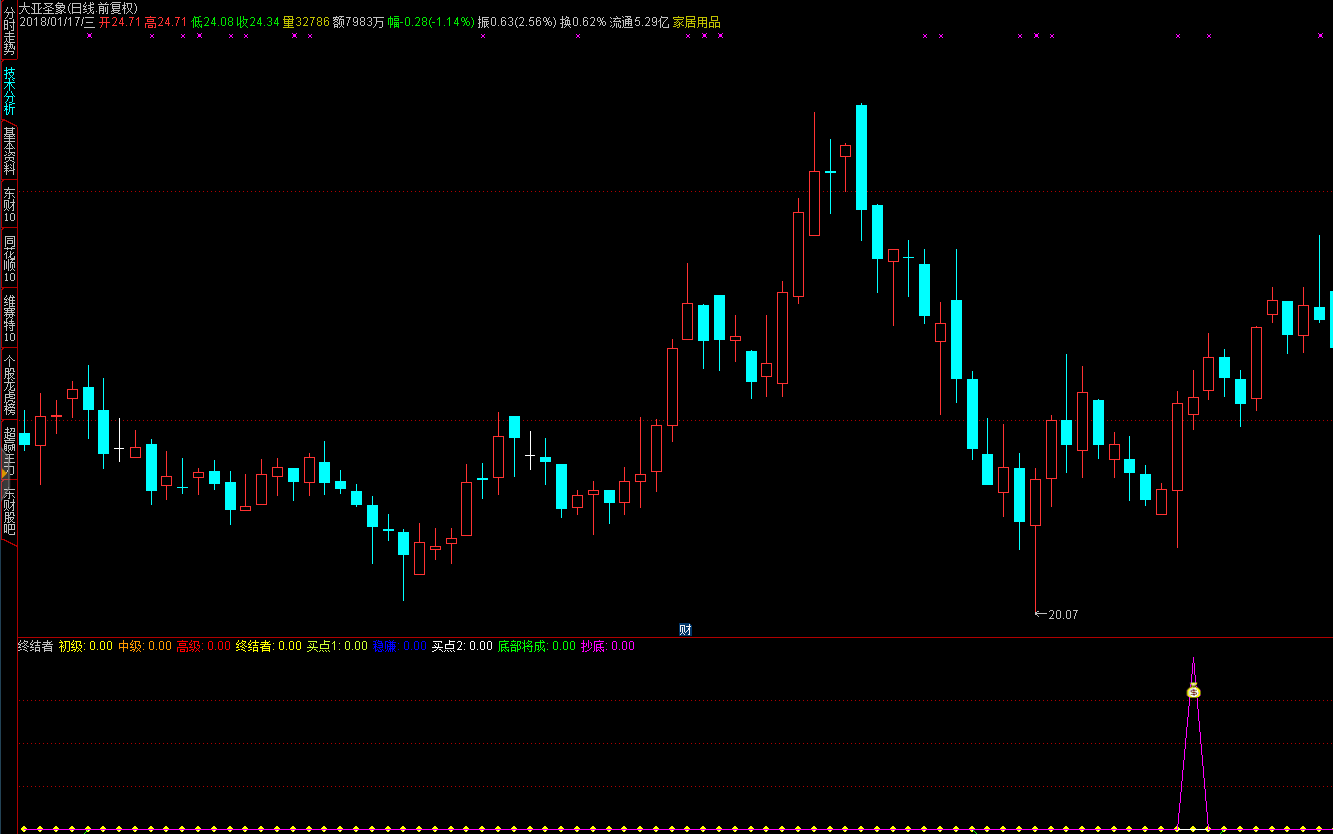Open the 家居用品 sector link
Screen dimensions: 1333x834
(x=696, y=21)
